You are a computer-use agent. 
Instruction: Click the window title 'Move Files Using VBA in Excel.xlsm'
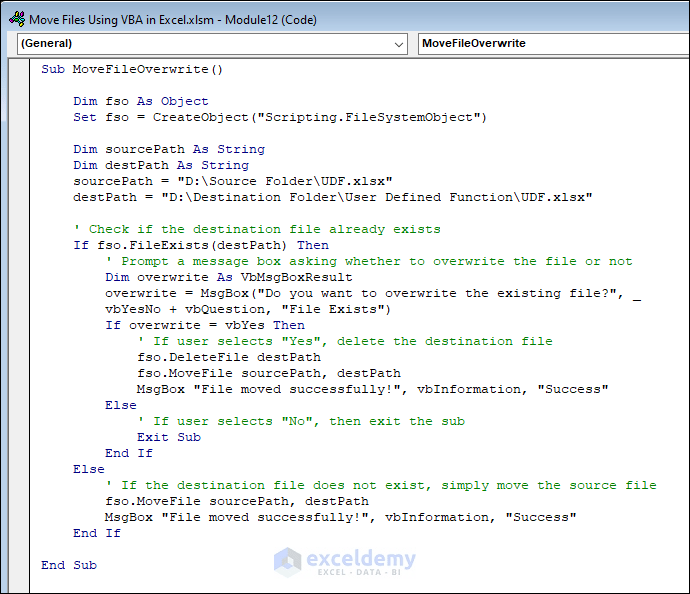pos(121,20)
